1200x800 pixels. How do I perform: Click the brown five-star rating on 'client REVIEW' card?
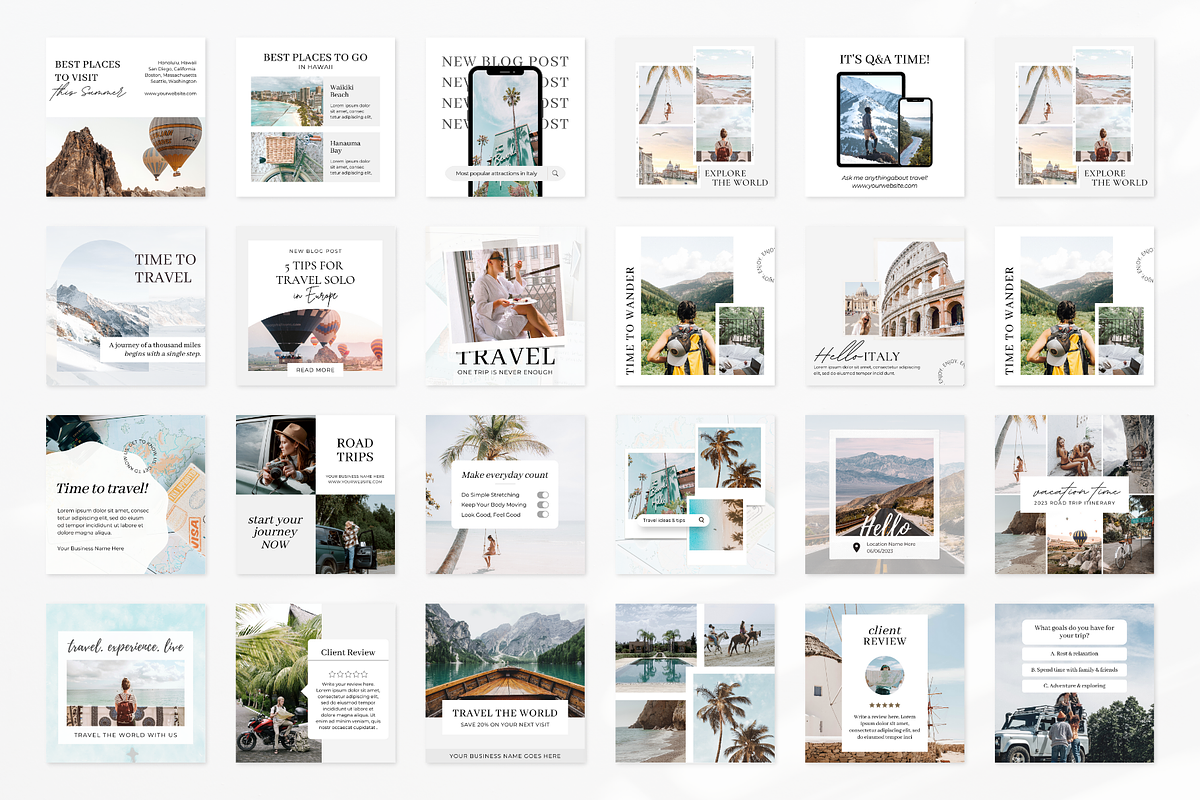coord(884,706)
